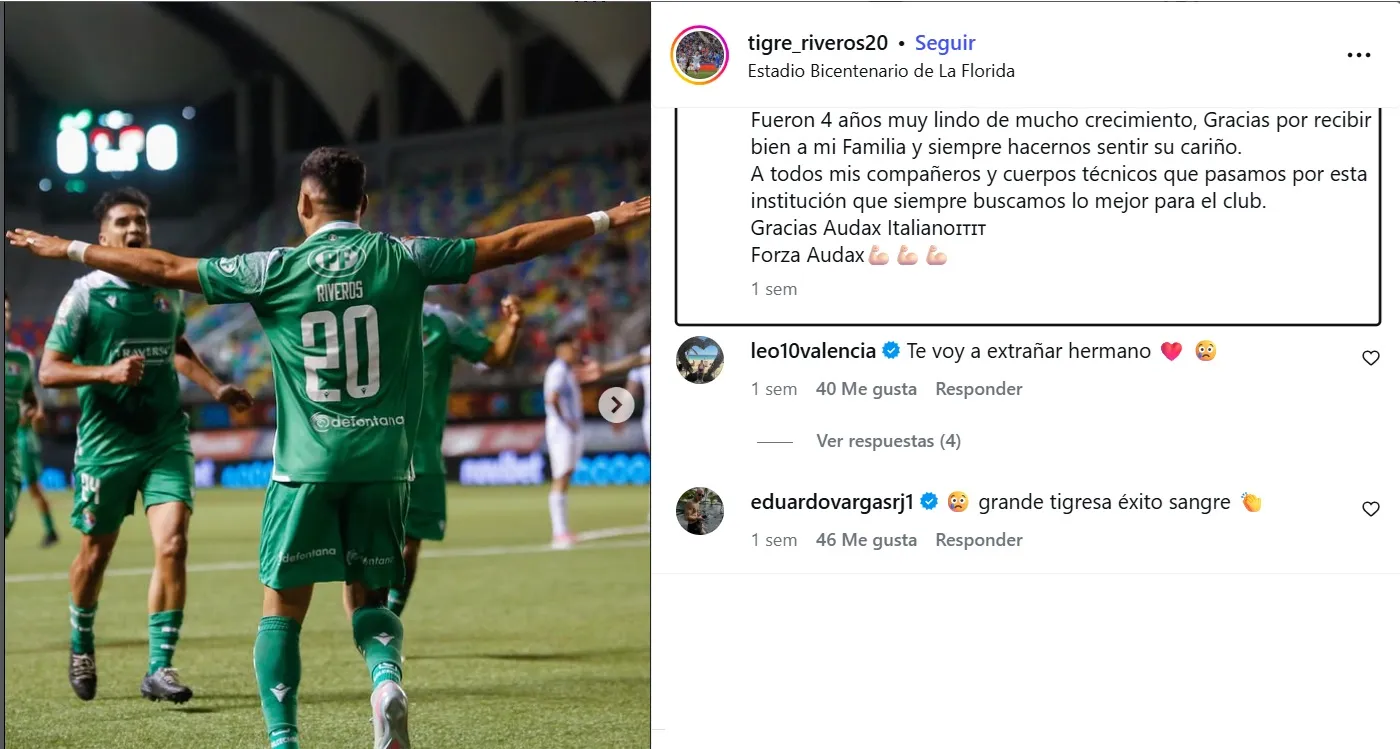Like eduardovargasrj1's comment with heart icon
Viewport: 1400px width, 749px height.
(1371, 509)
